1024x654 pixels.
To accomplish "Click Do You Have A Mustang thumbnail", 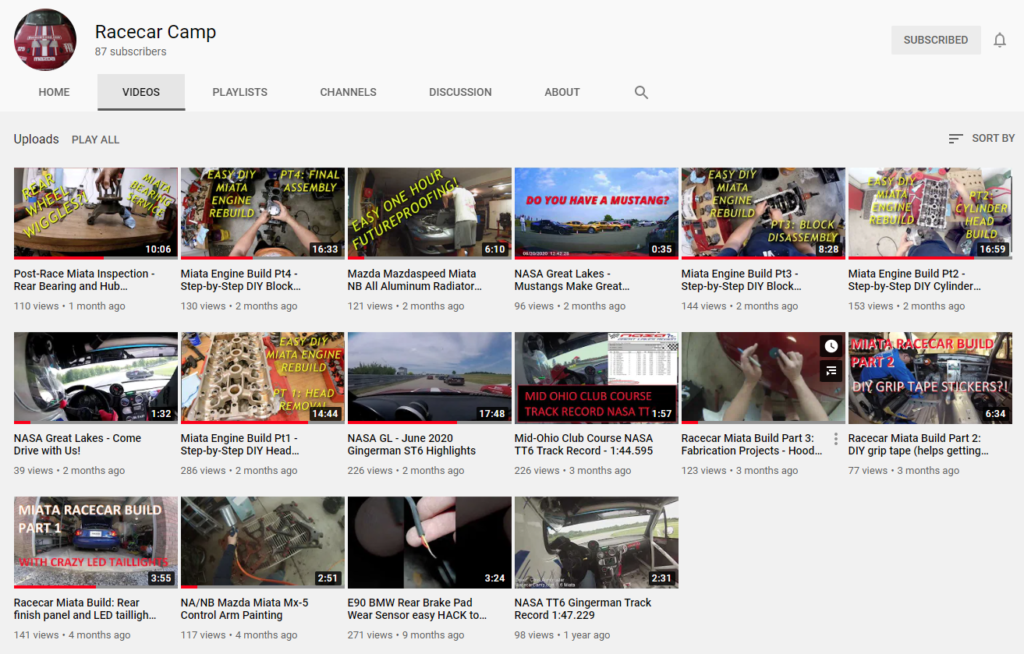I will pyautogui.click(x=596, y=214).
